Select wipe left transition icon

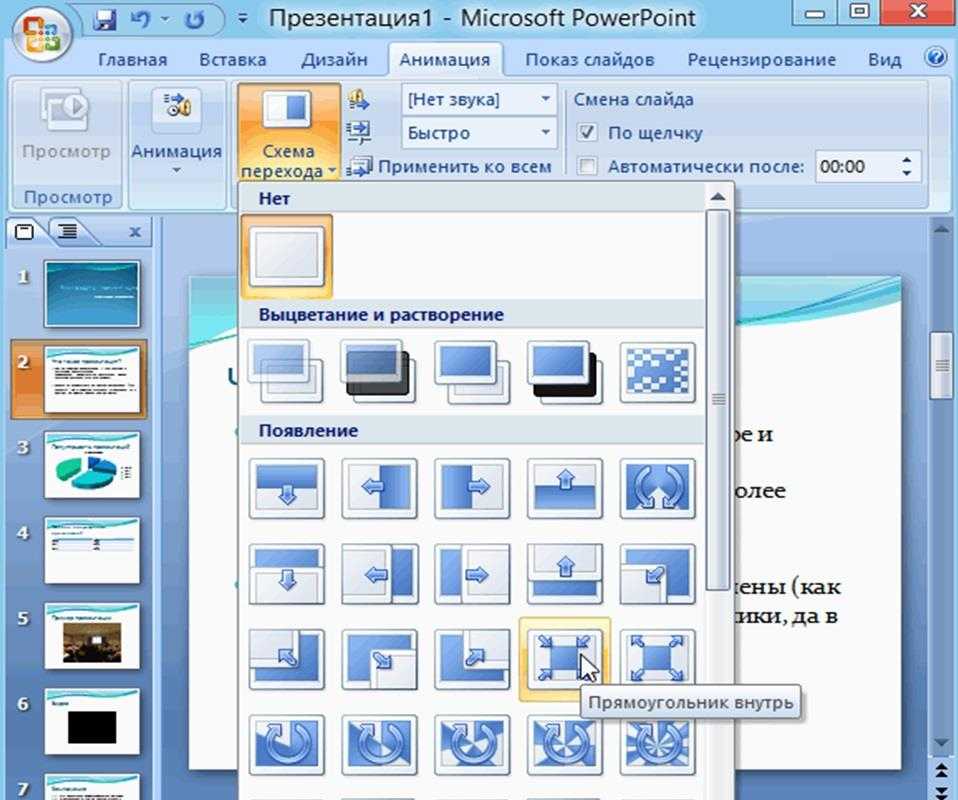pyautogui.click(x=379, y=488)
